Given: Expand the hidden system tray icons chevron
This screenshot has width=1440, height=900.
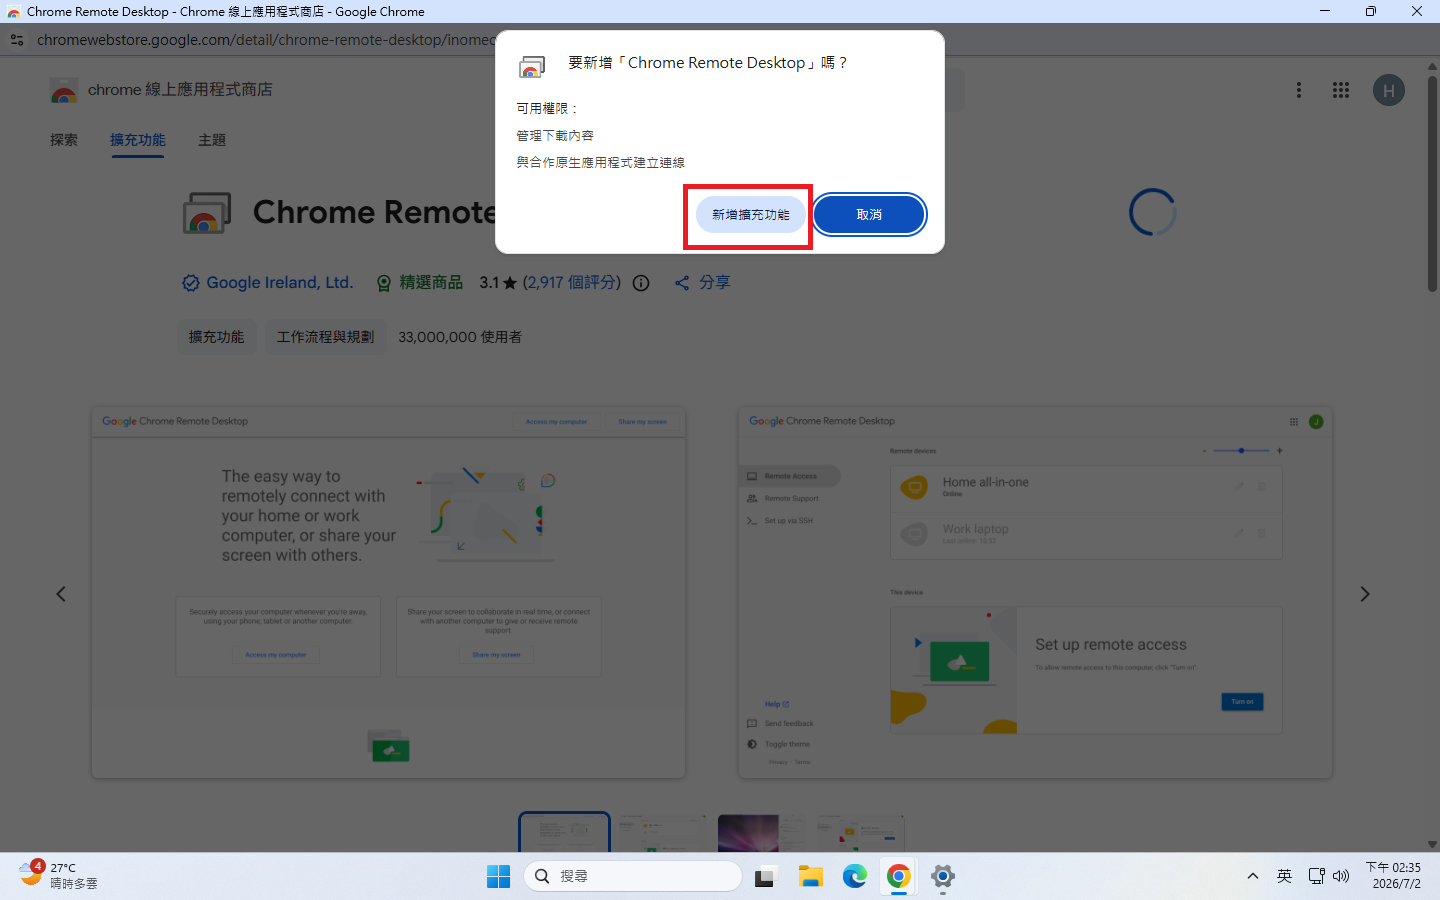Looking at the screenshot, I should coord(1252,876).
